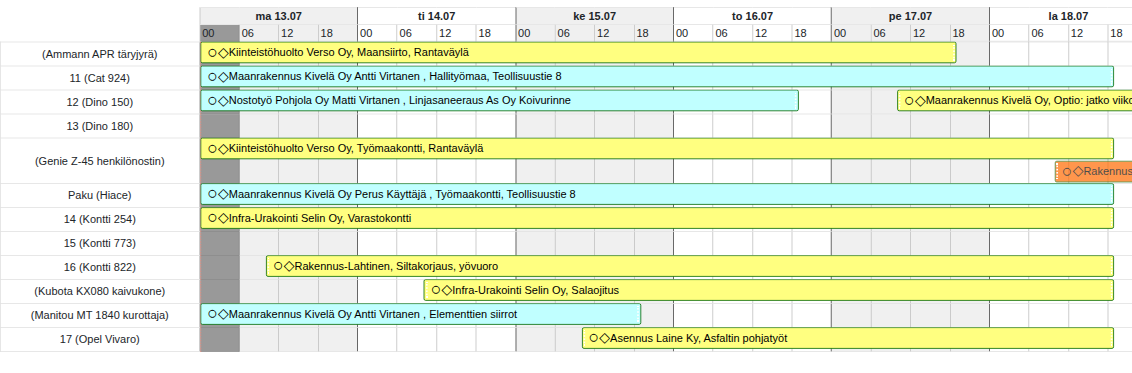Select the ke 15.07 day header
The width and height of the screenshot is (1132, 373).
coord(595,16)
